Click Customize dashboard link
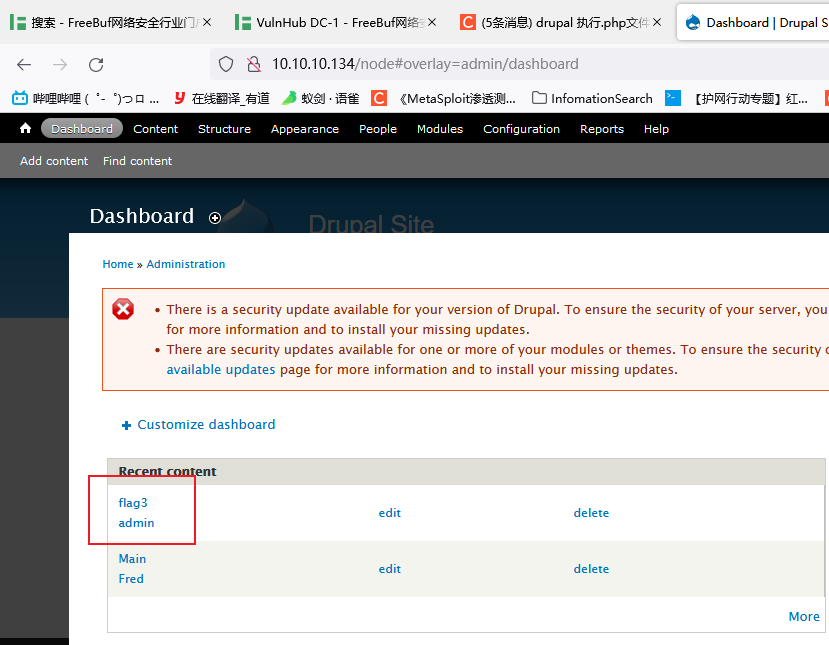This screenshot has width=829, height=645. pos(206,425)
